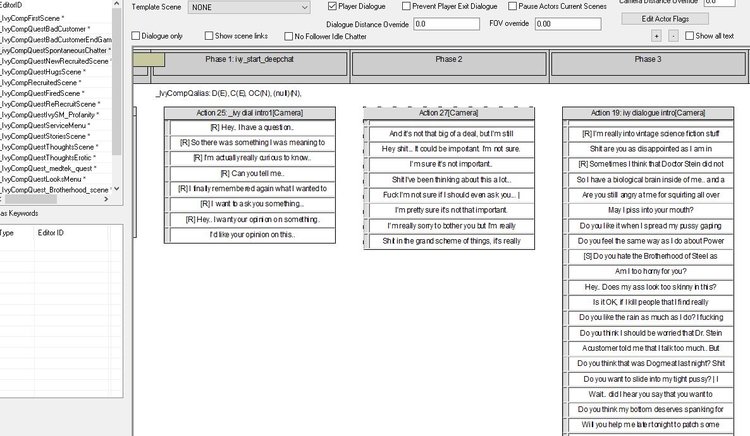Select IvyCompQuestReRecruitScene entry
The height and width of the screenshot is (436, 750).
[50, 104]
